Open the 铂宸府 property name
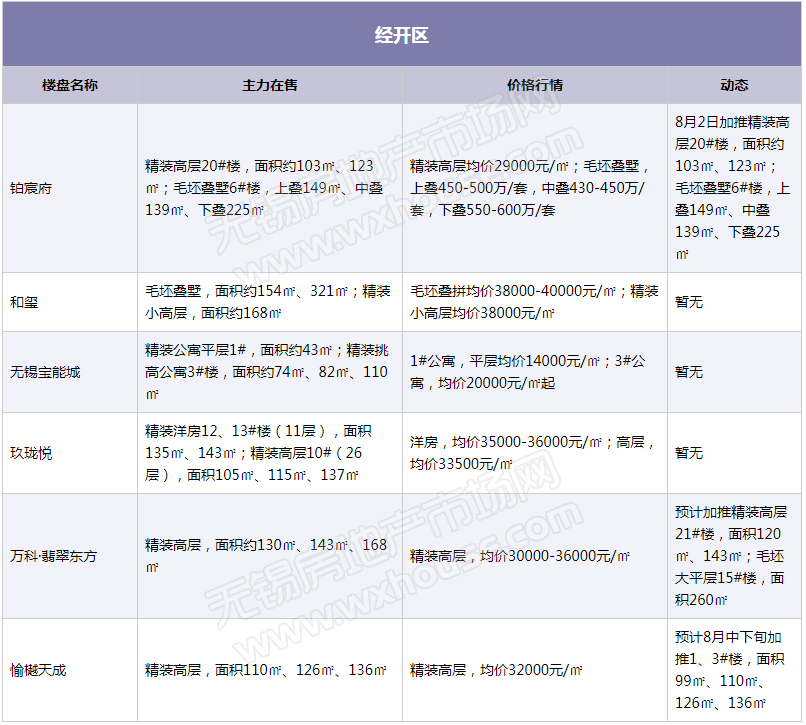Viewport: 806px width, 725px height. (31, 188)
